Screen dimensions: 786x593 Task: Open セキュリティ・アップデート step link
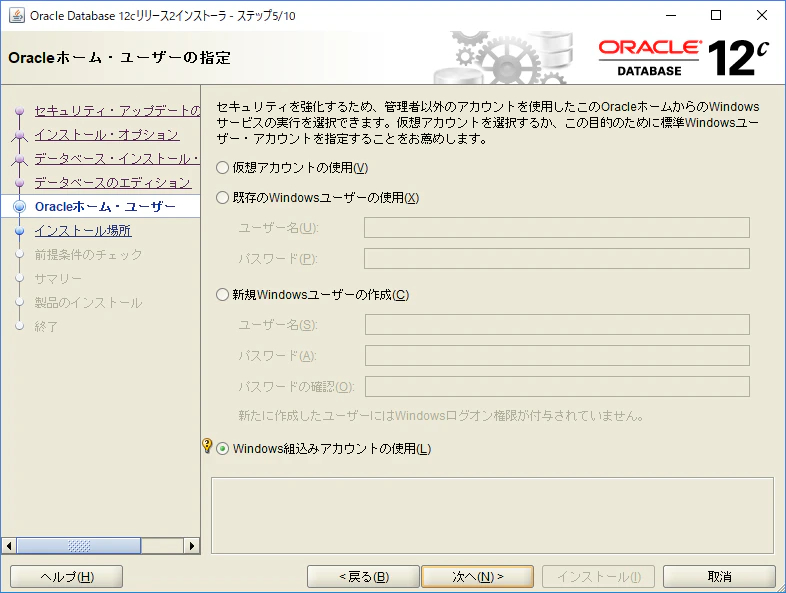117,110
